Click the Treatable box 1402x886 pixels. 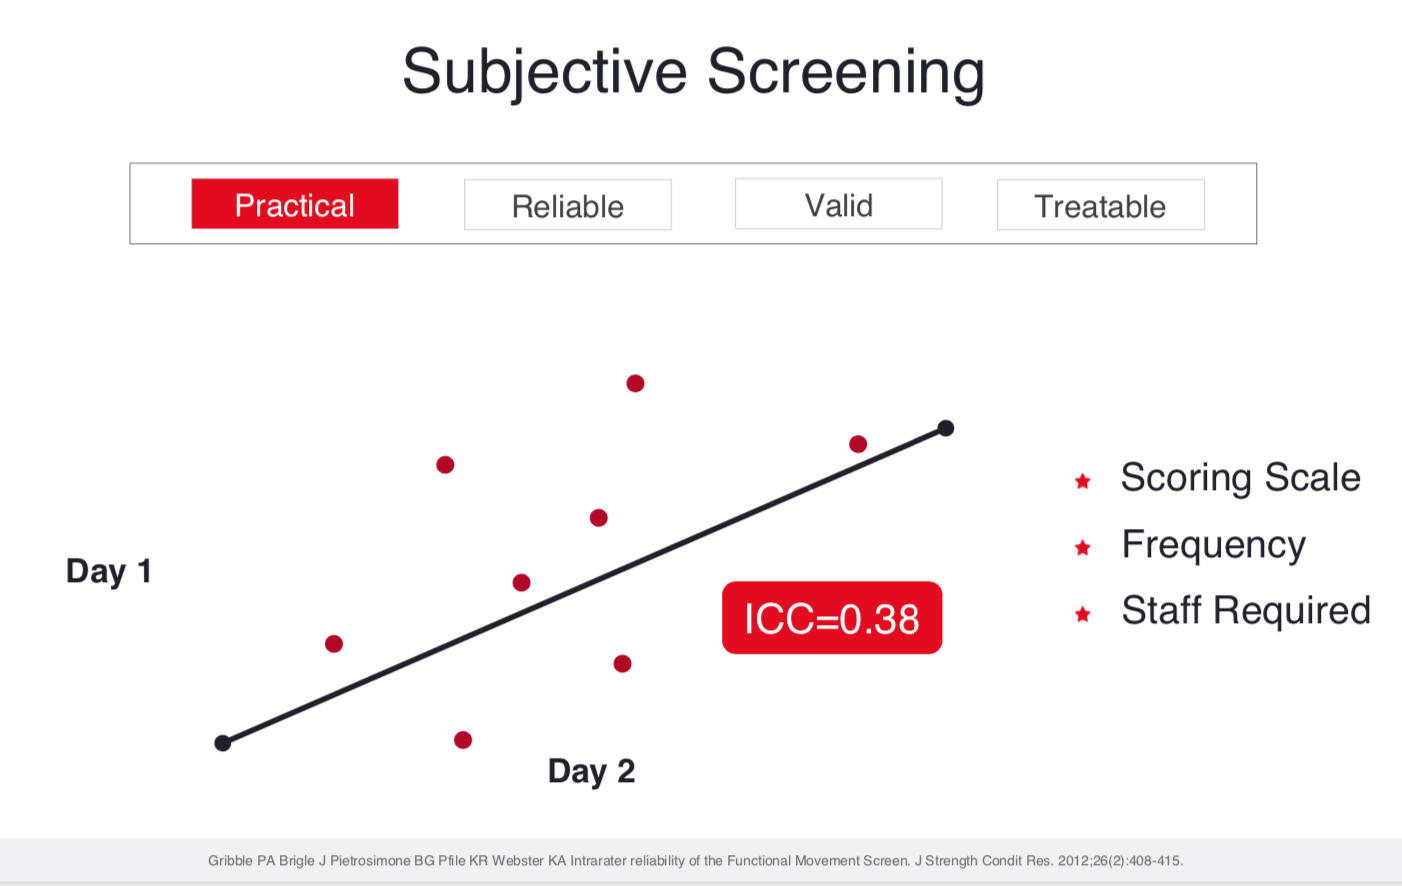(x=1100, y=205)
